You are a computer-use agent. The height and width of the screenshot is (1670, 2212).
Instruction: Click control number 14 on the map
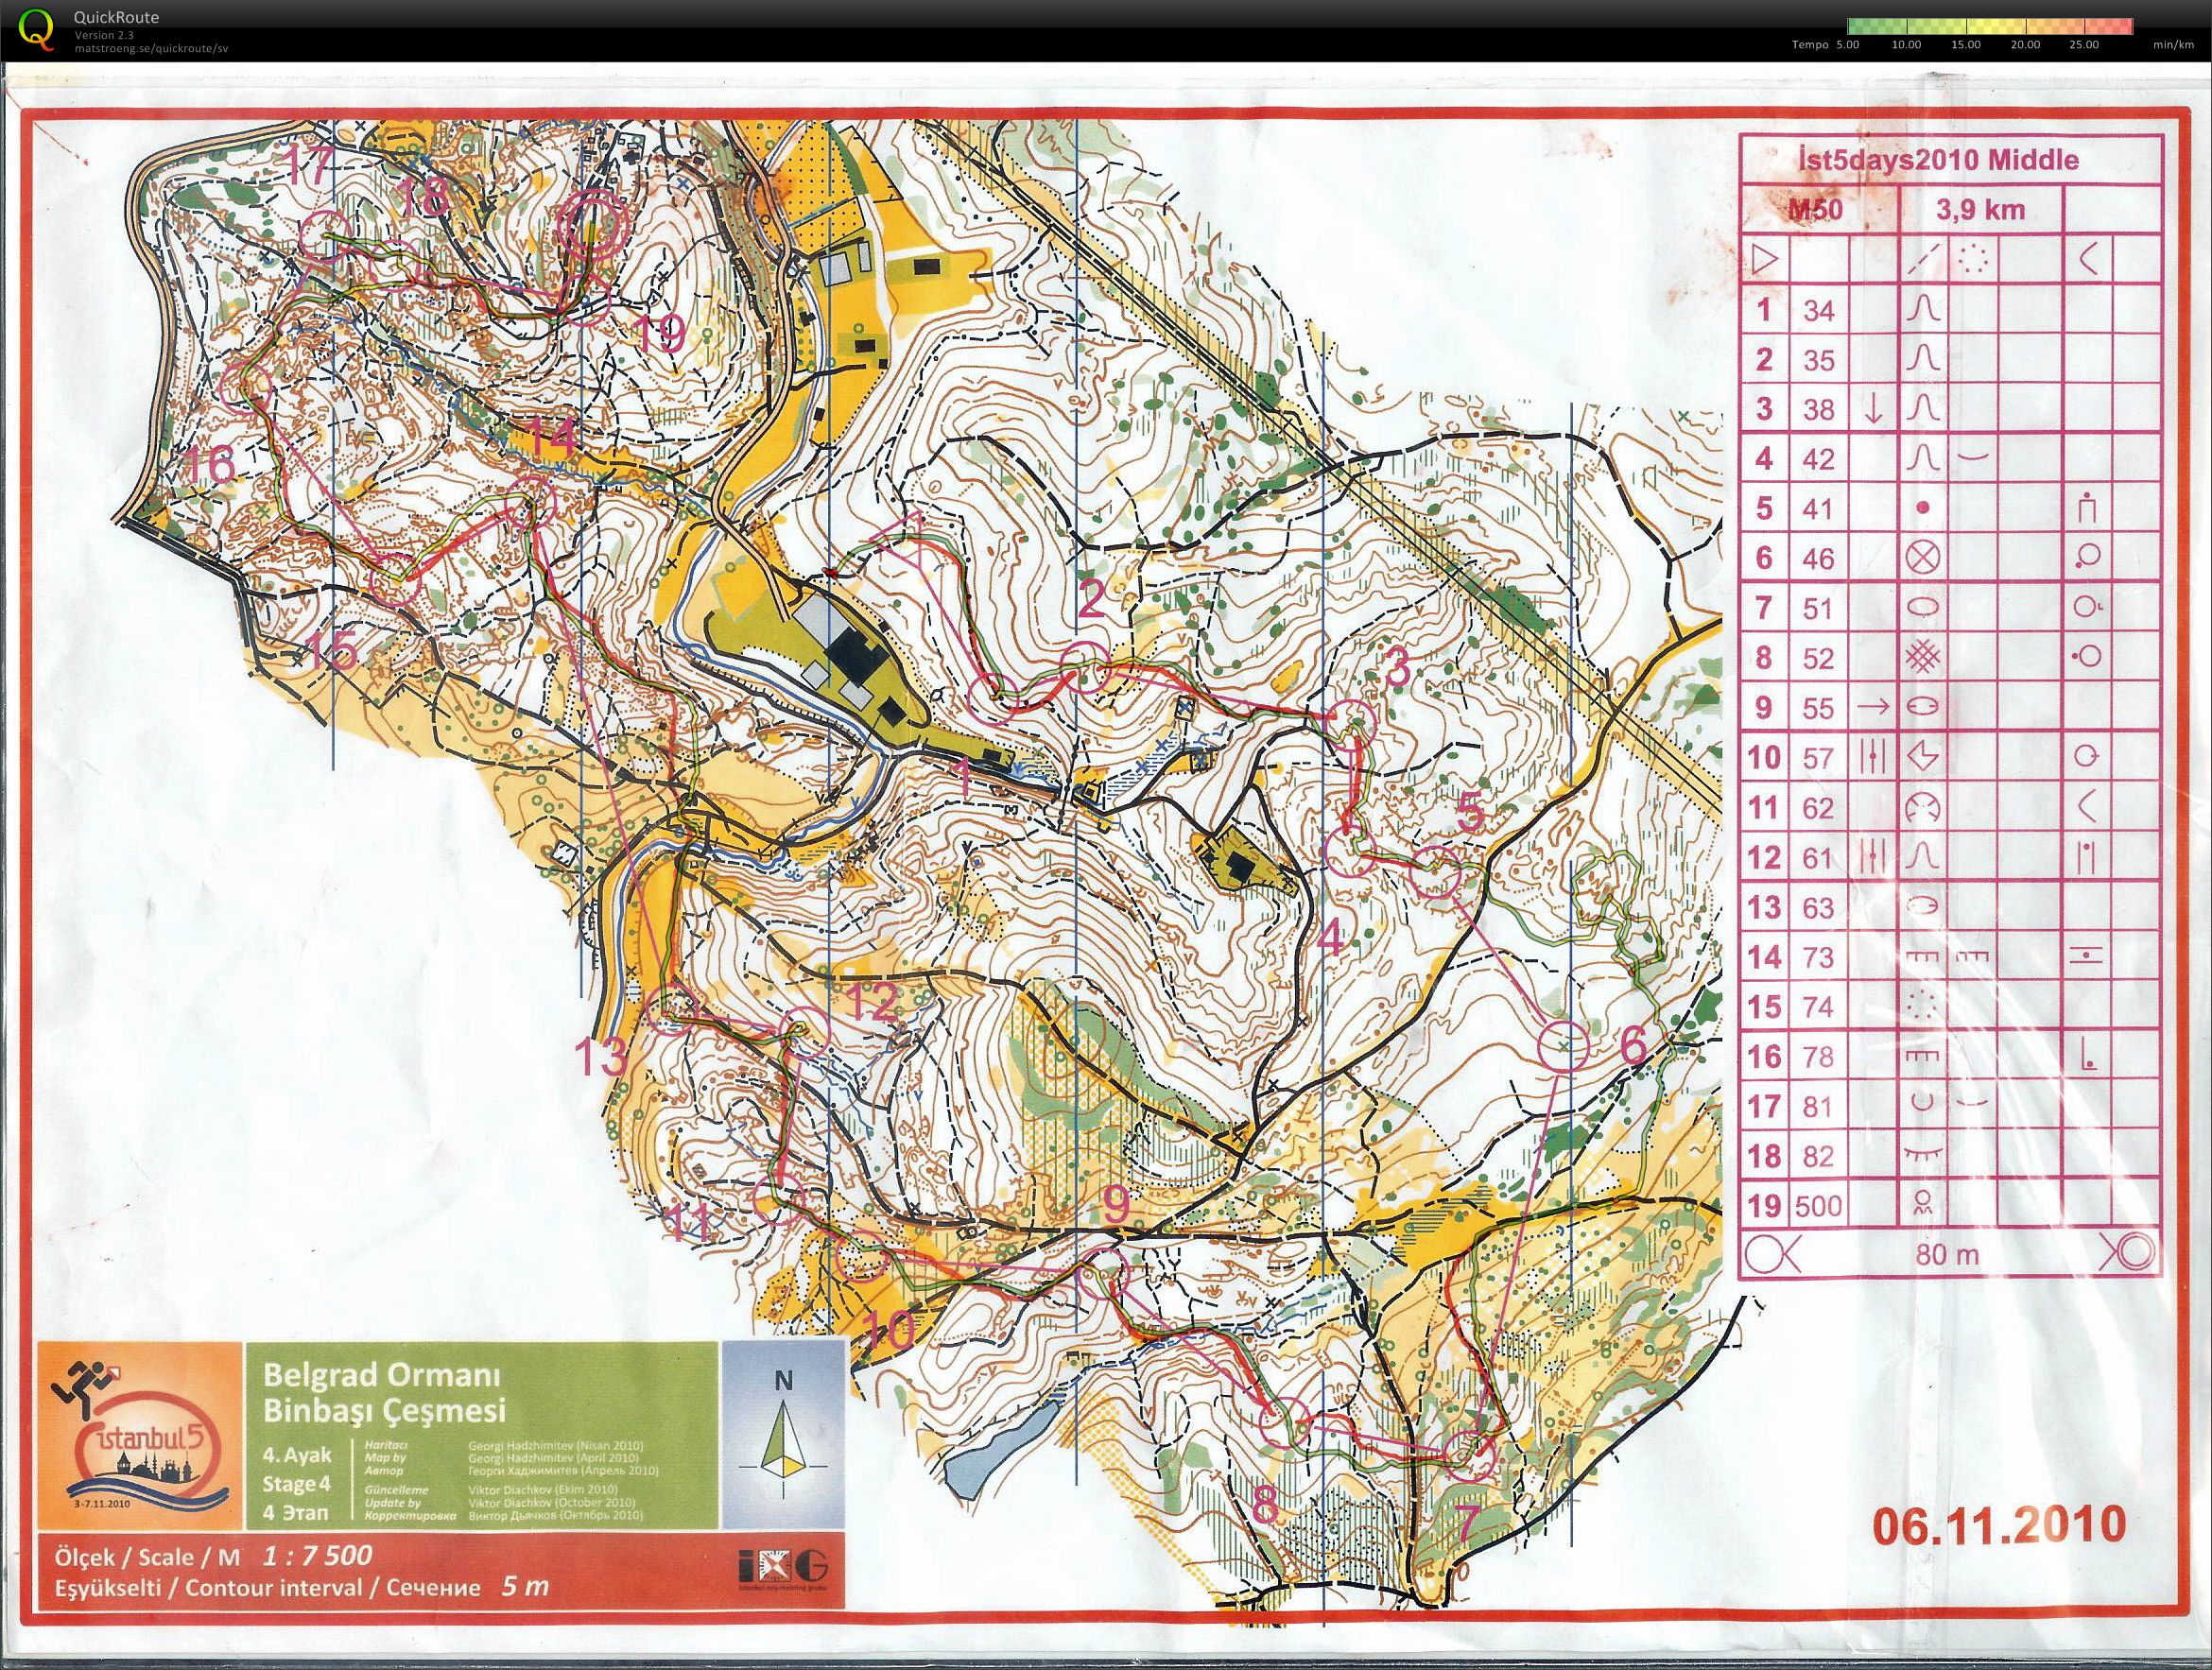tap(552, 437)
